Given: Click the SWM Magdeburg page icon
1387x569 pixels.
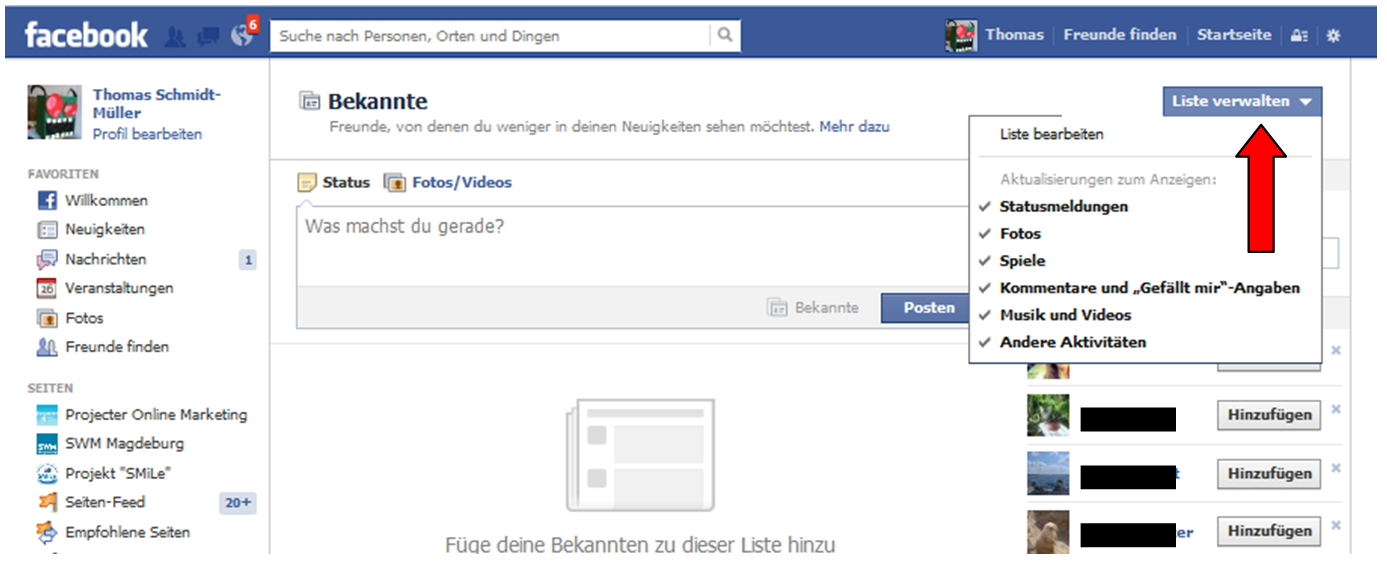Looking at the screenshot, I should point(47,444).
